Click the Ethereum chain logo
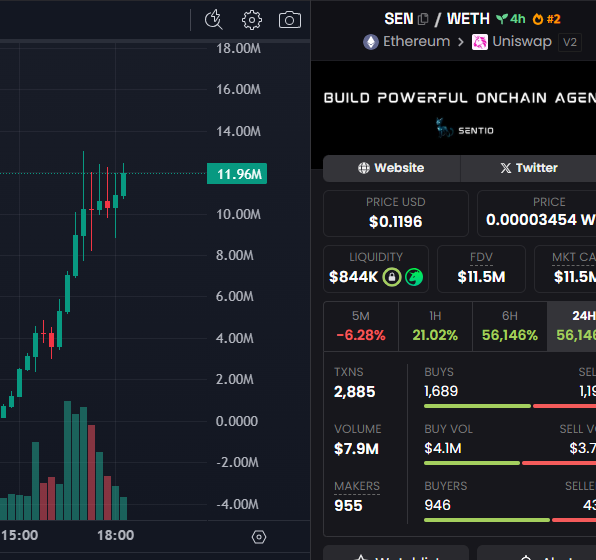 (x=371, y=42)
